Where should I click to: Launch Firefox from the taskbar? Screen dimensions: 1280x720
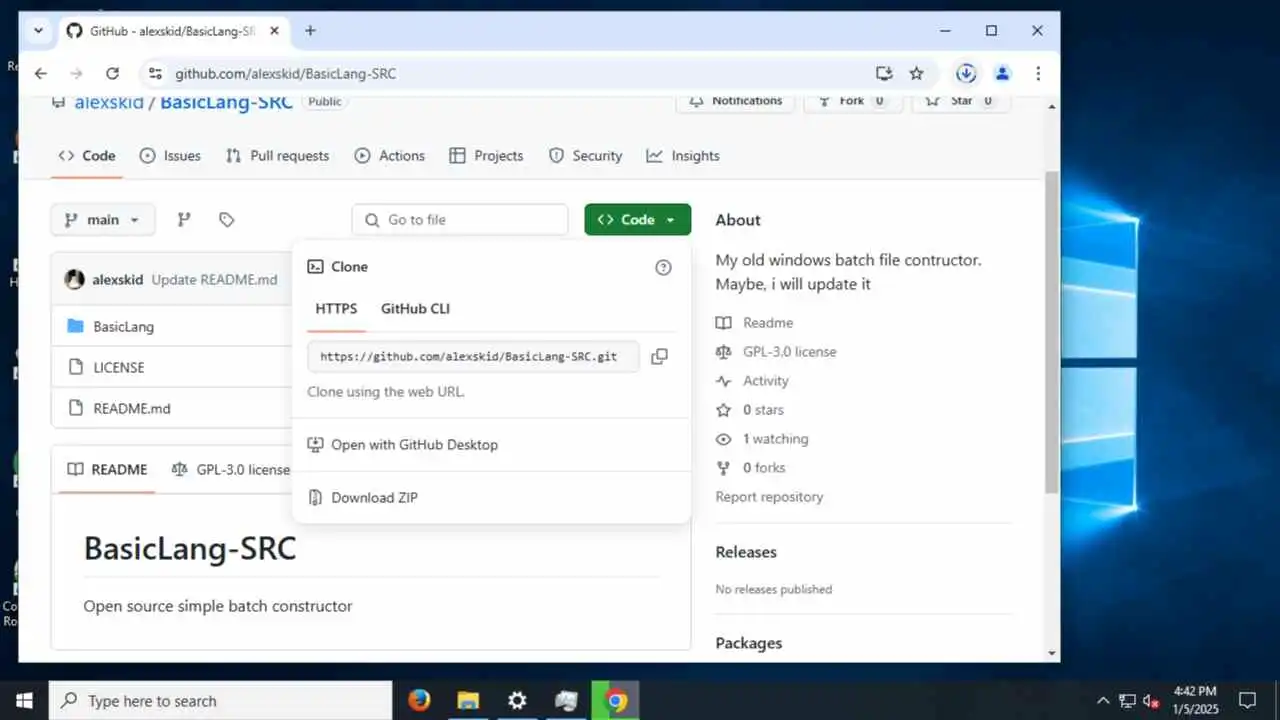tap(419, 700)
